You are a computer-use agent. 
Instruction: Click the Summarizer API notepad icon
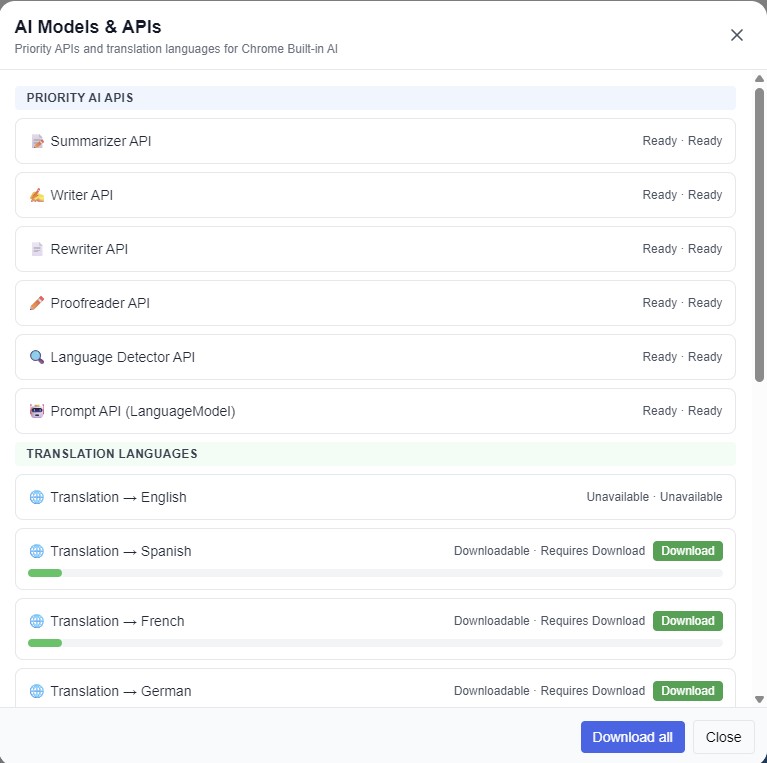click(37, 141)
